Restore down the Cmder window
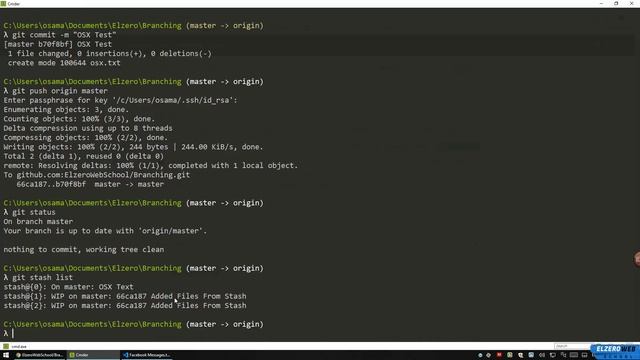The image size is (640, 360). pos(616,4)
